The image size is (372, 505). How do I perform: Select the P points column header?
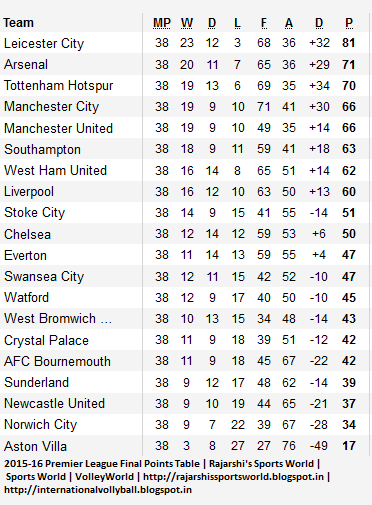[x=349, y=23]
